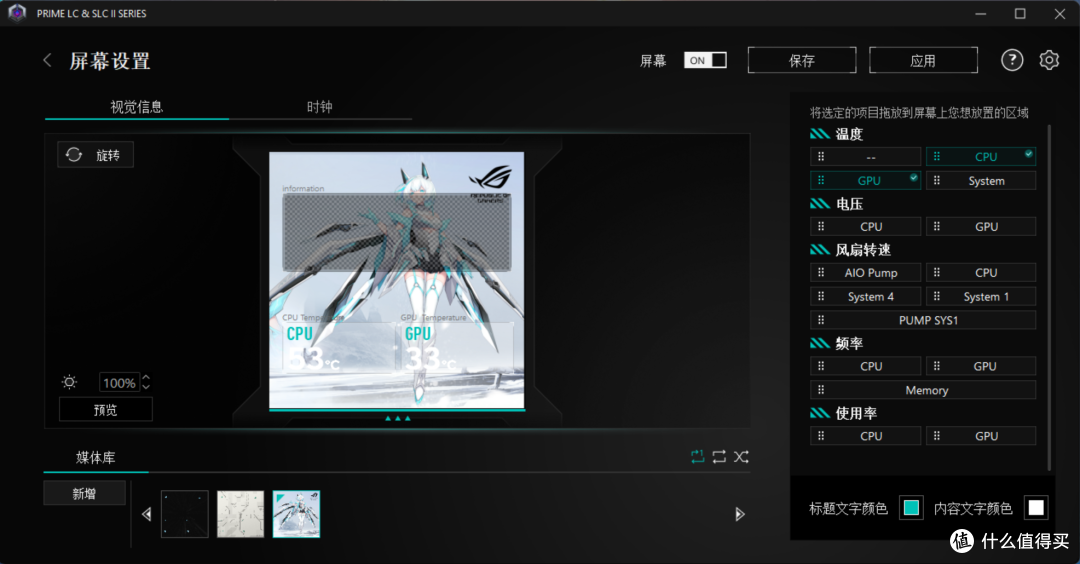Select AIO Pump fan speed item
This screenshot has width=1080, height=564.
[x=865, y=273]
